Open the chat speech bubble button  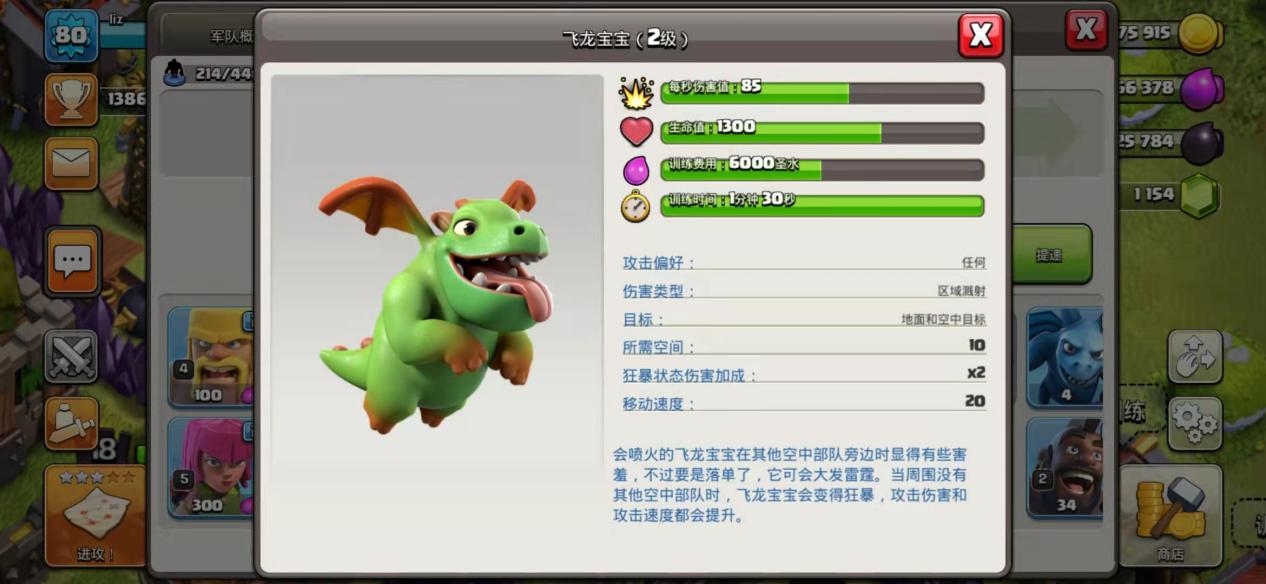[x=72, y=261]
